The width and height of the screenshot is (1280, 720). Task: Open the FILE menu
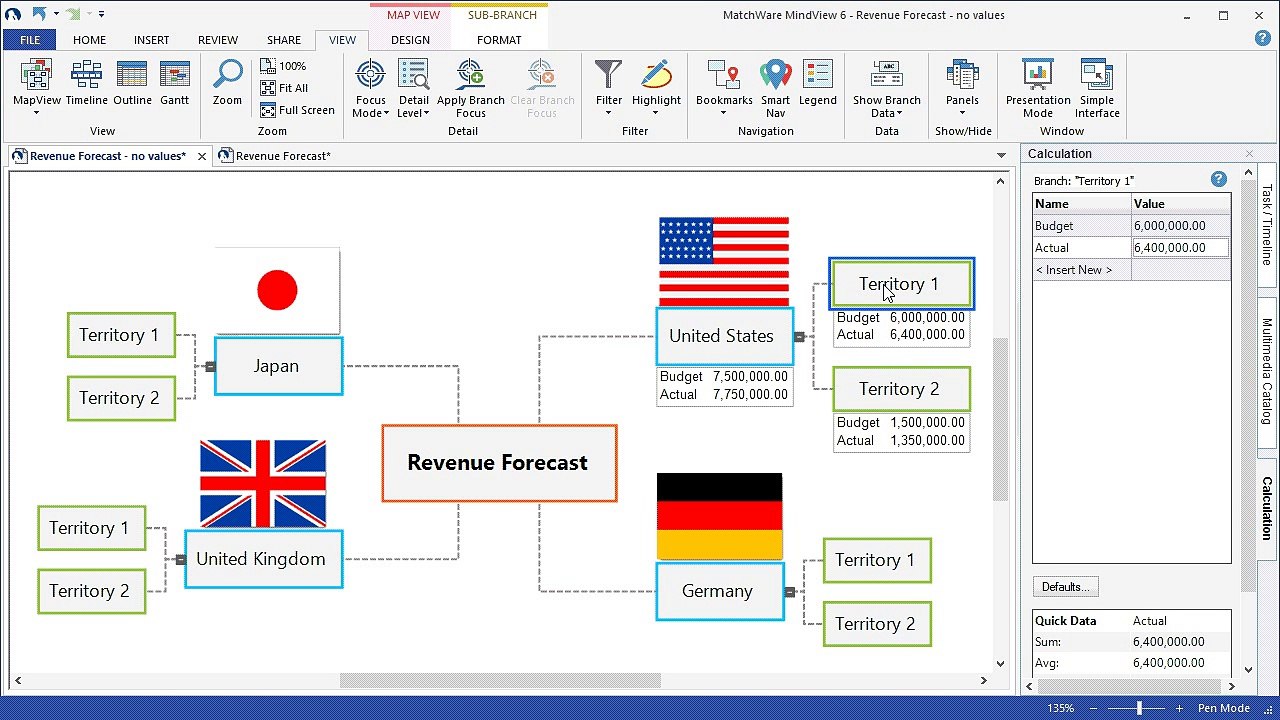[30, 40]
